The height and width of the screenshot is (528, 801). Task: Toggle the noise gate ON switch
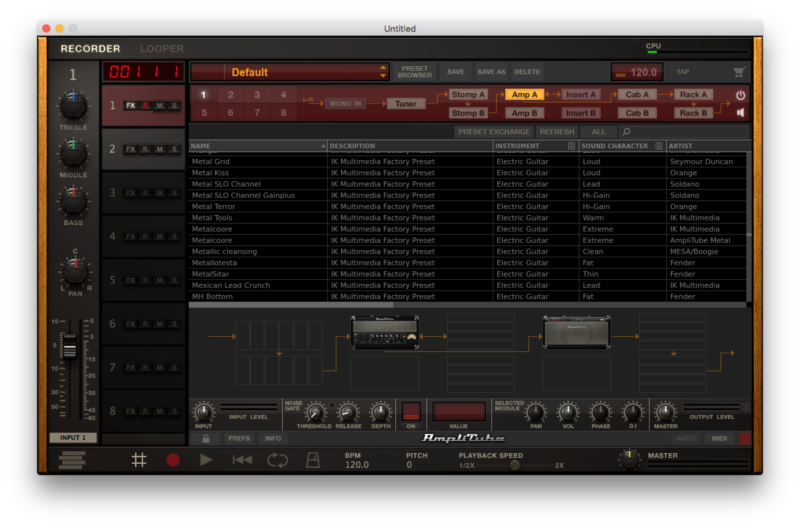pyautogui.click(x=411, y=412)
